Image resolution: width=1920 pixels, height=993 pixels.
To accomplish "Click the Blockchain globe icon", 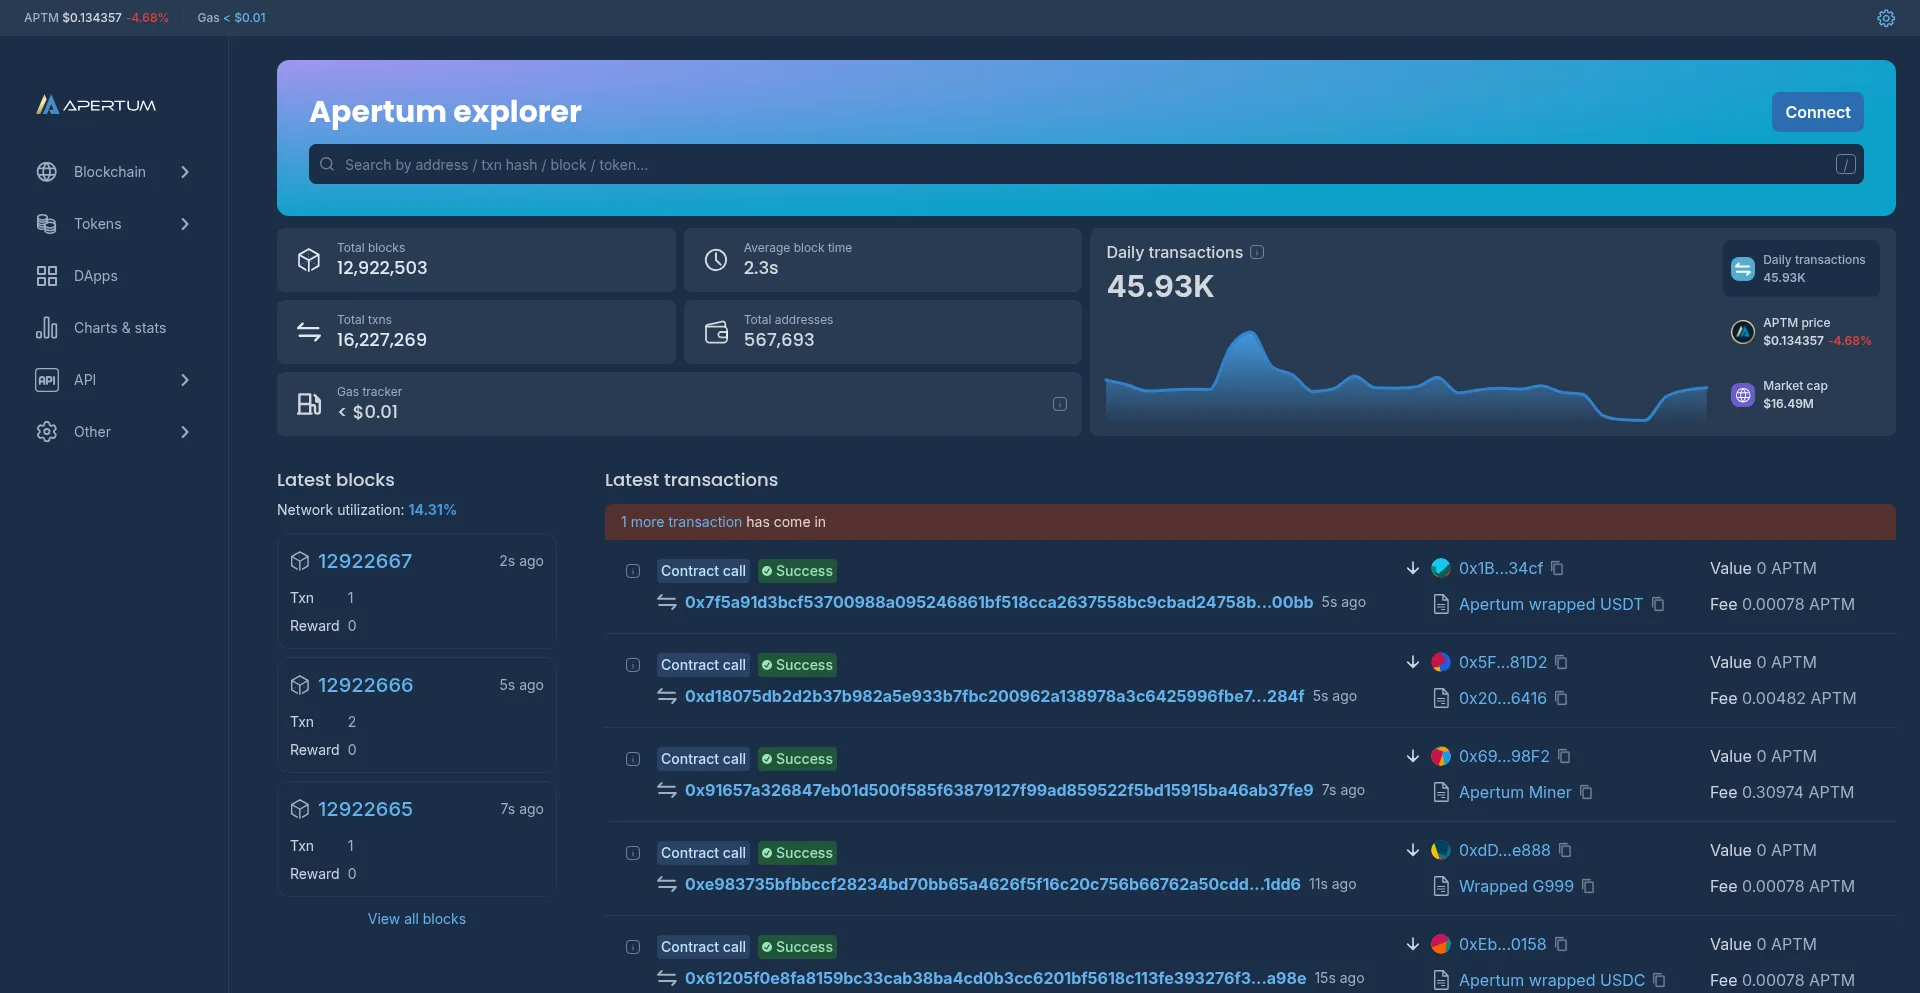I will (47, 172).
